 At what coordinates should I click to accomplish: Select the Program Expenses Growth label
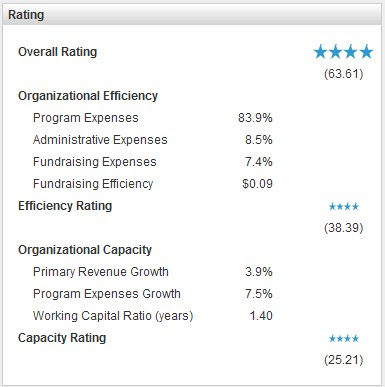[x=107, y=294]
